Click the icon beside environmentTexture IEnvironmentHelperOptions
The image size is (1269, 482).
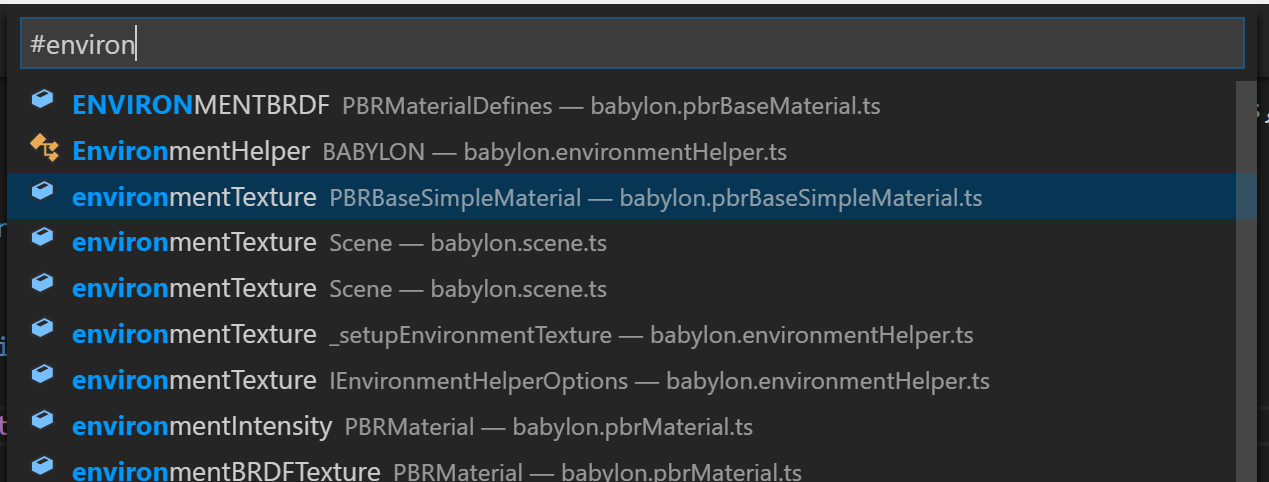click(x=42, y=374)
